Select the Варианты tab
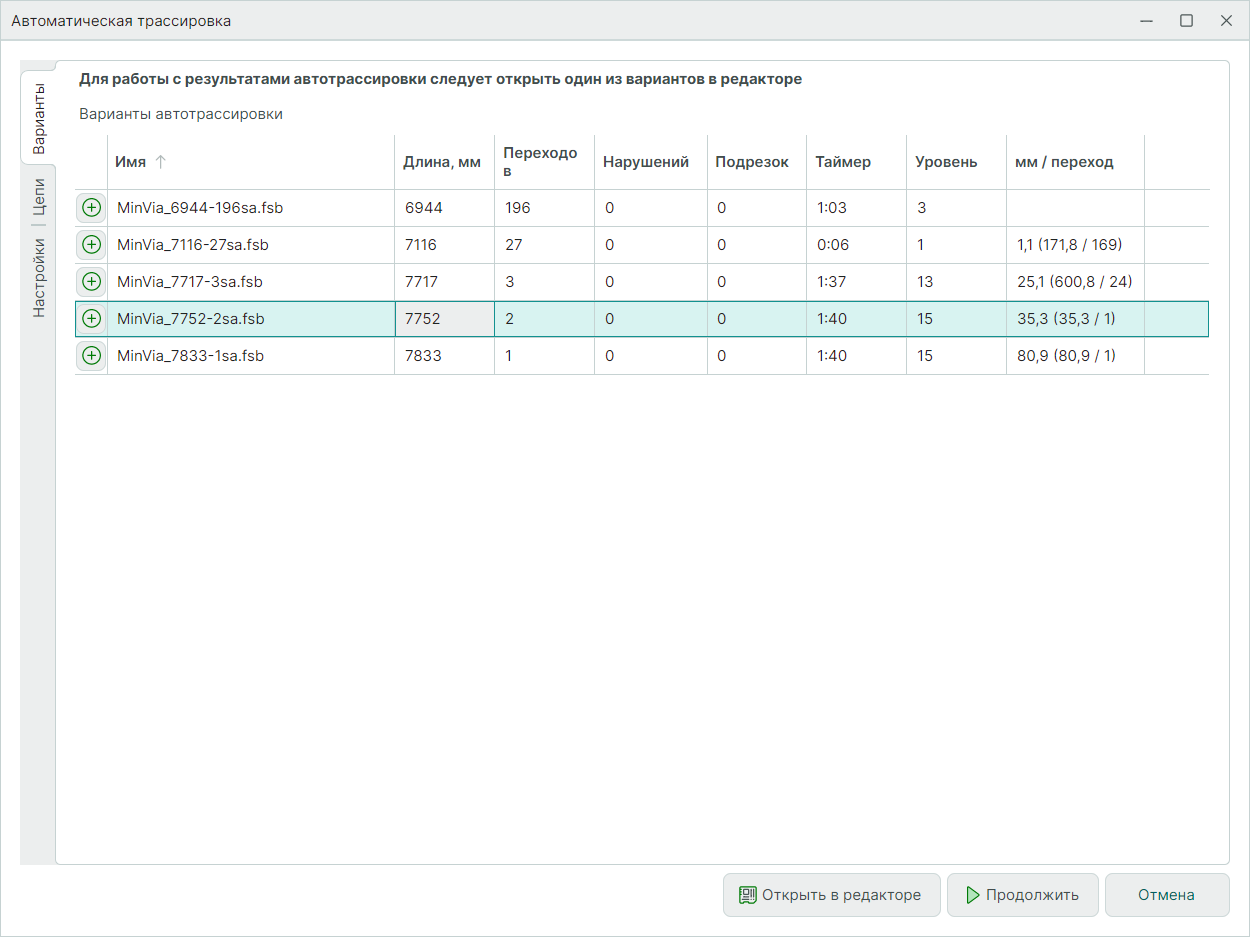Viewport: 1250px width, 937px height. pos(38,118)
